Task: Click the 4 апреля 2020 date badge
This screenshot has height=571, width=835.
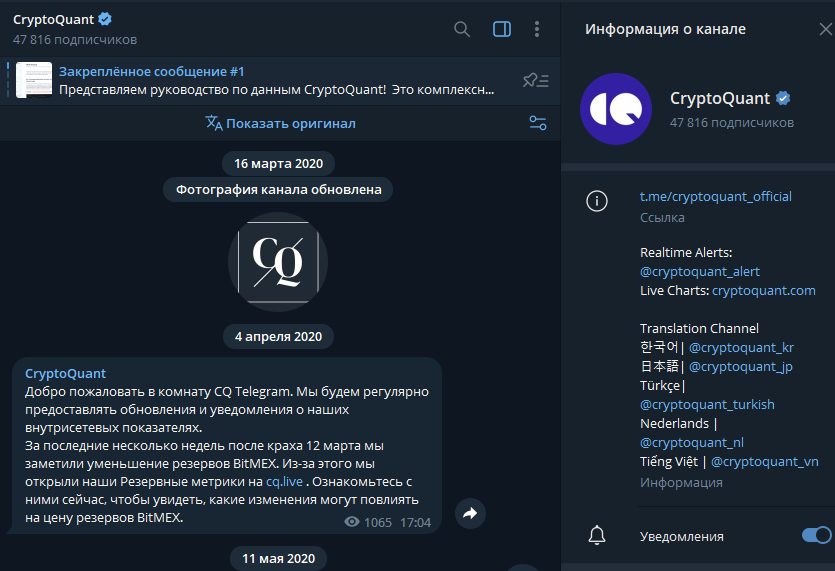Action: (279, 337)
